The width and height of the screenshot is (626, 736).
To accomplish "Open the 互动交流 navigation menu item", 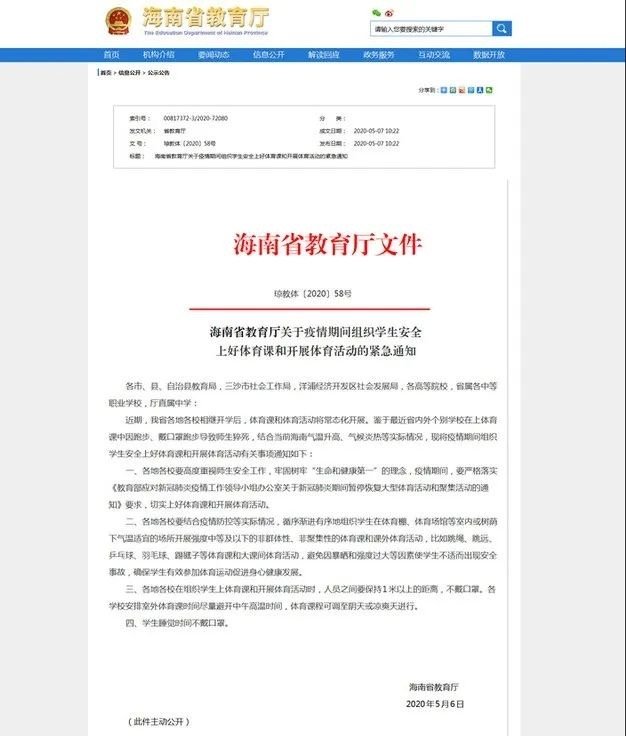I will pyautogui.click(x=434, y=54).
